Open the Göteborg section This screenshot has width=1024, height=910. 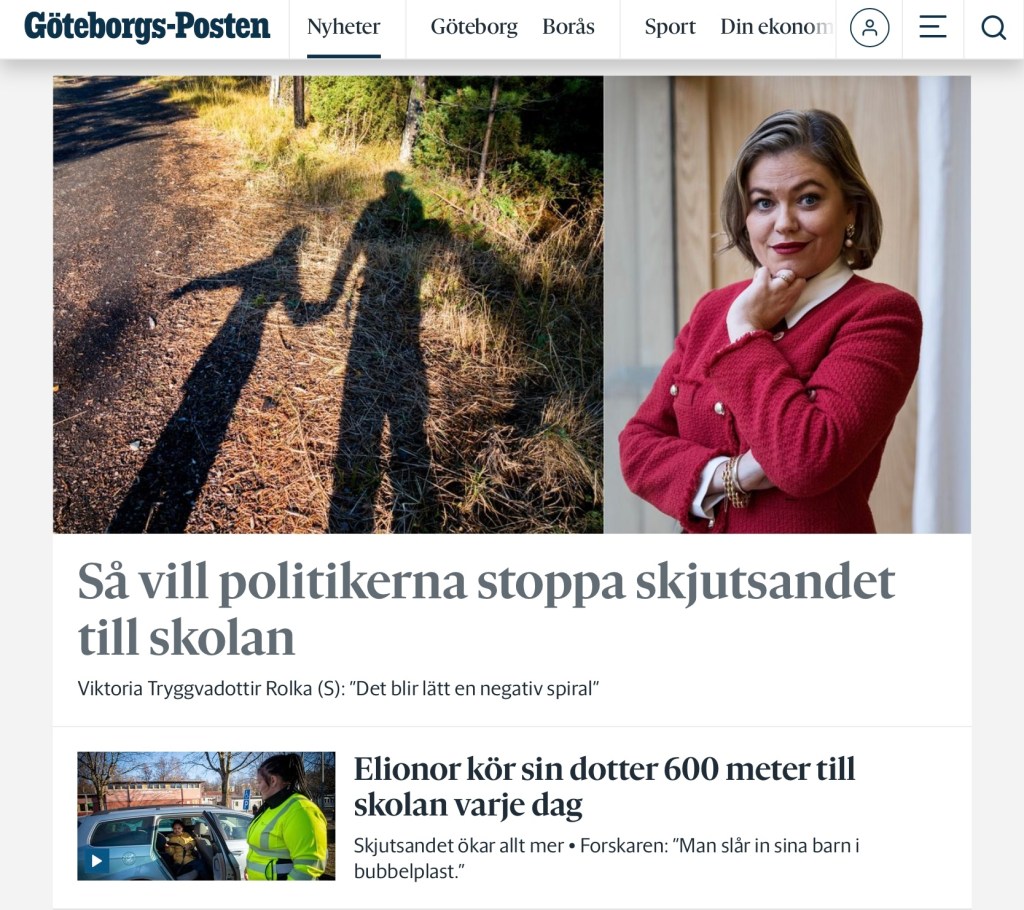[x=474, y=27]
